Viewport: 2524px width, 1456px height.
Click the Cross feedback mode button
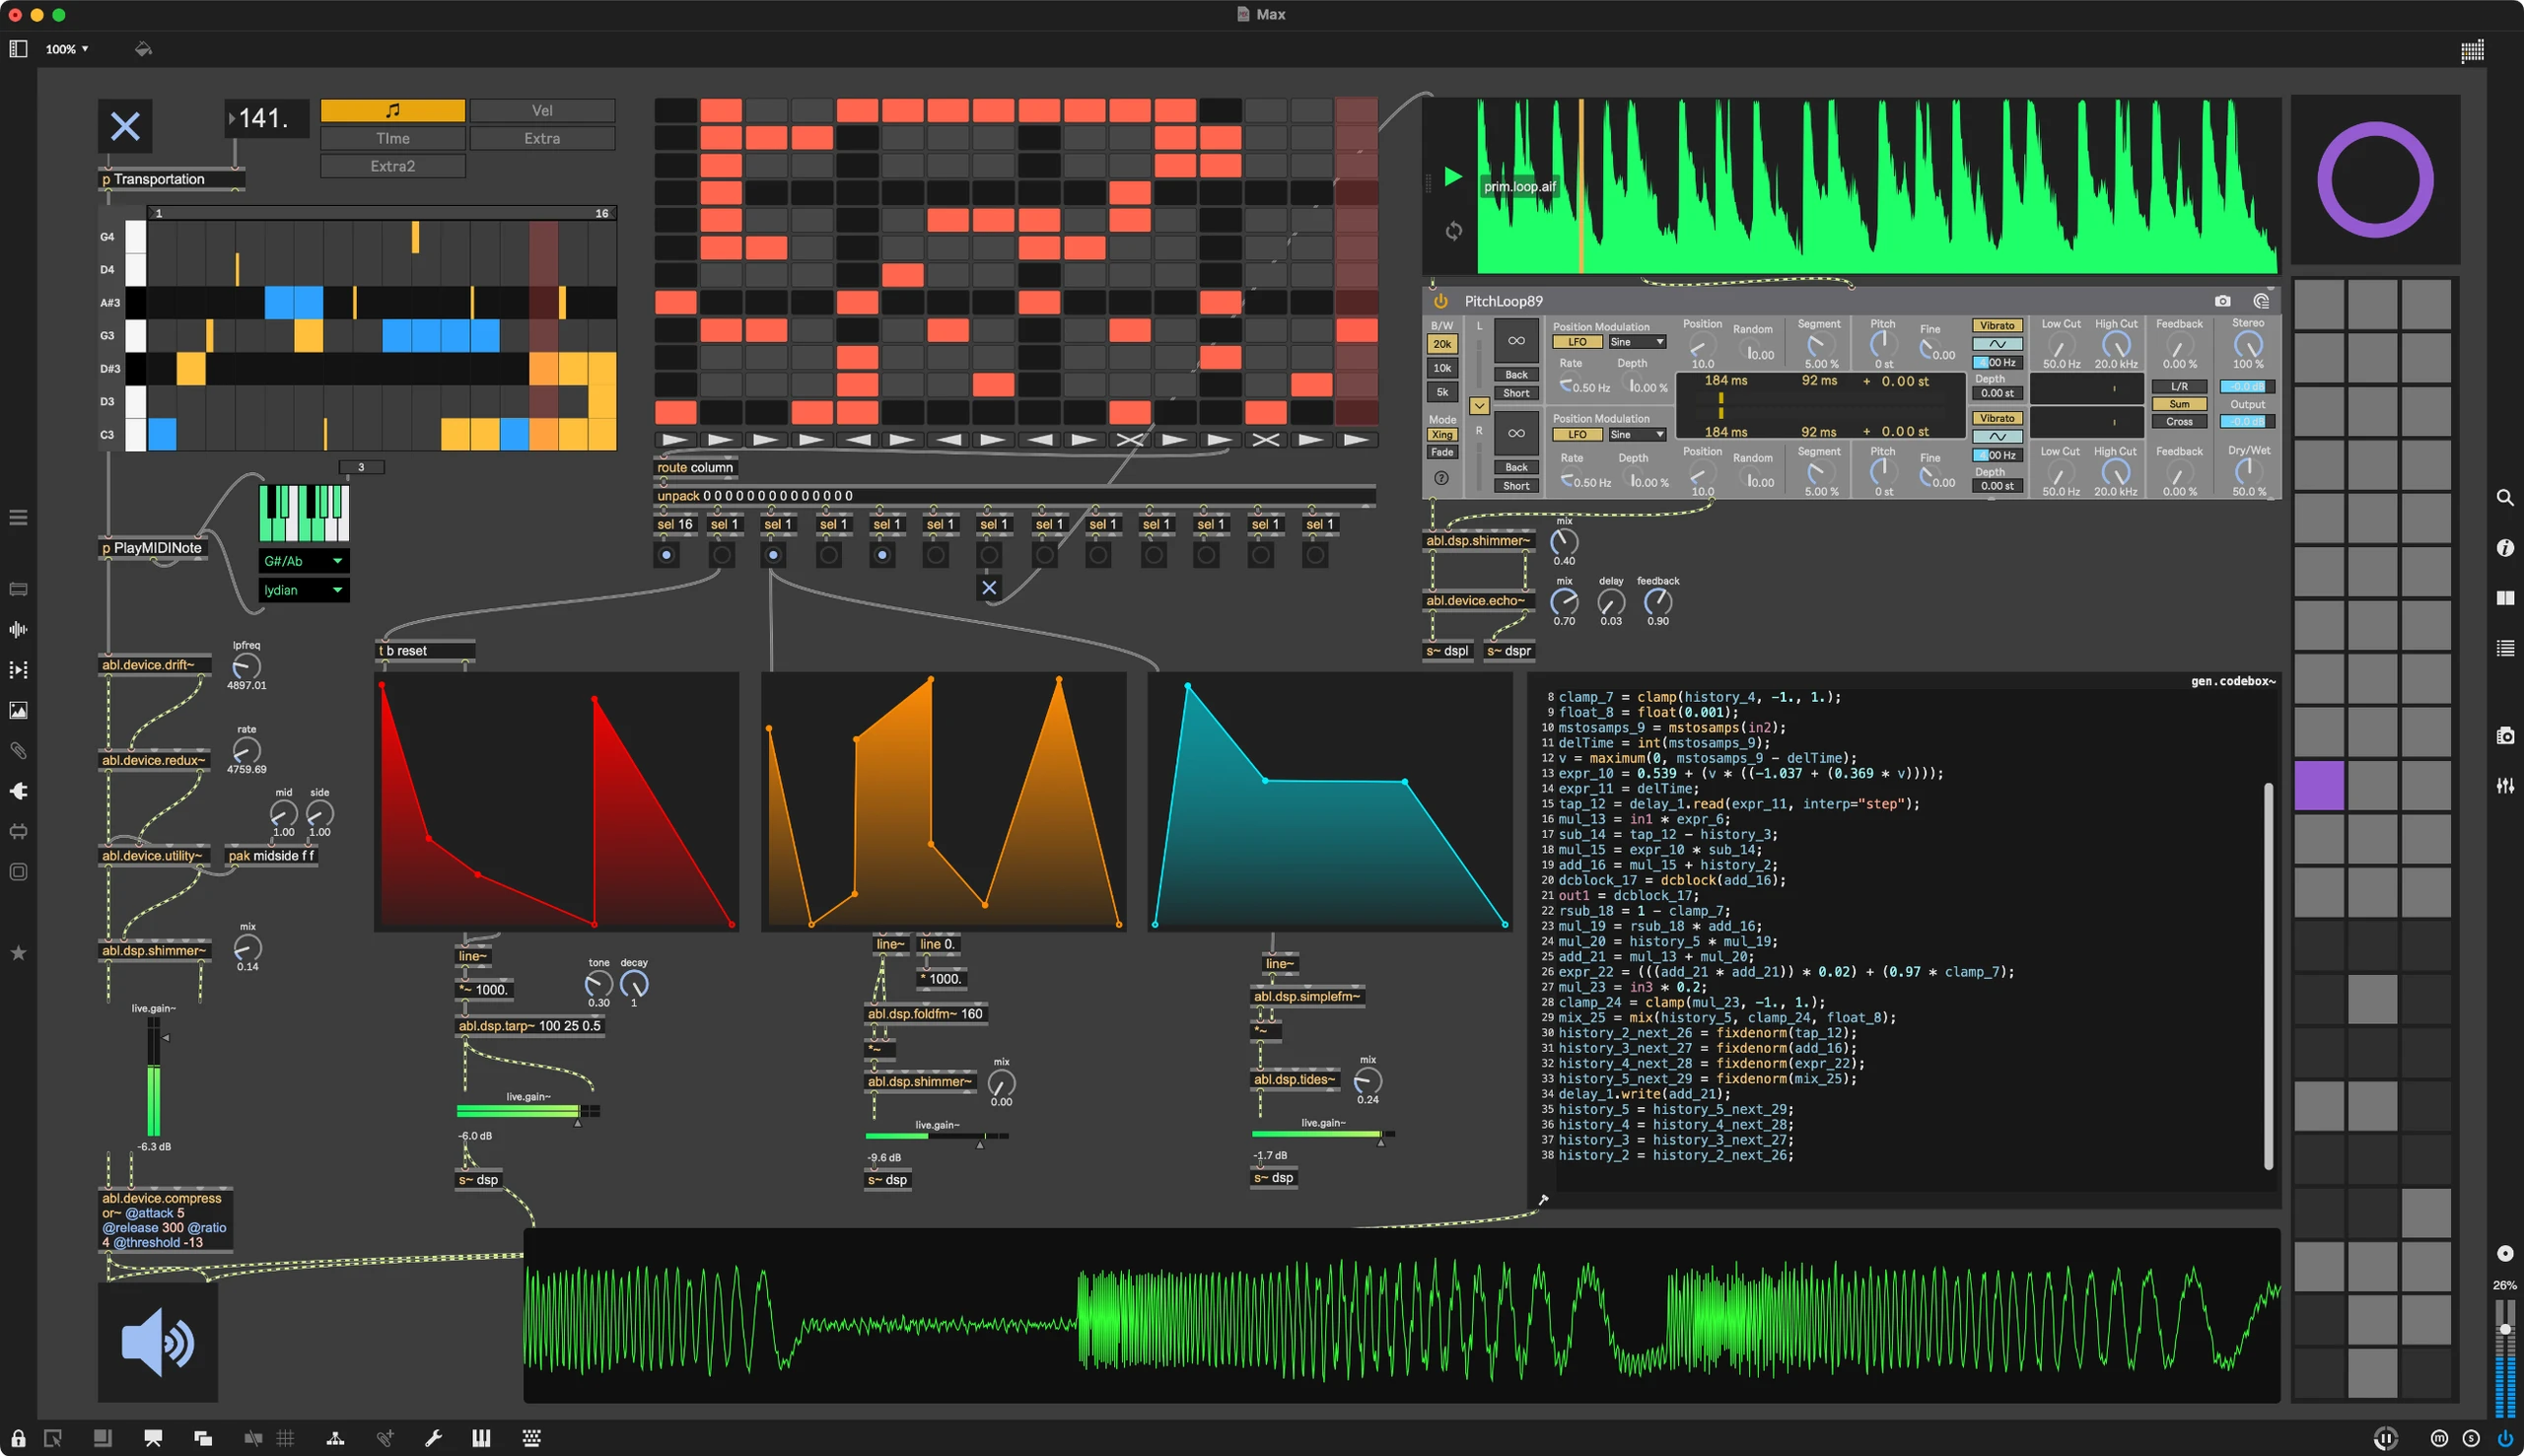click(x=2178, y=422)
